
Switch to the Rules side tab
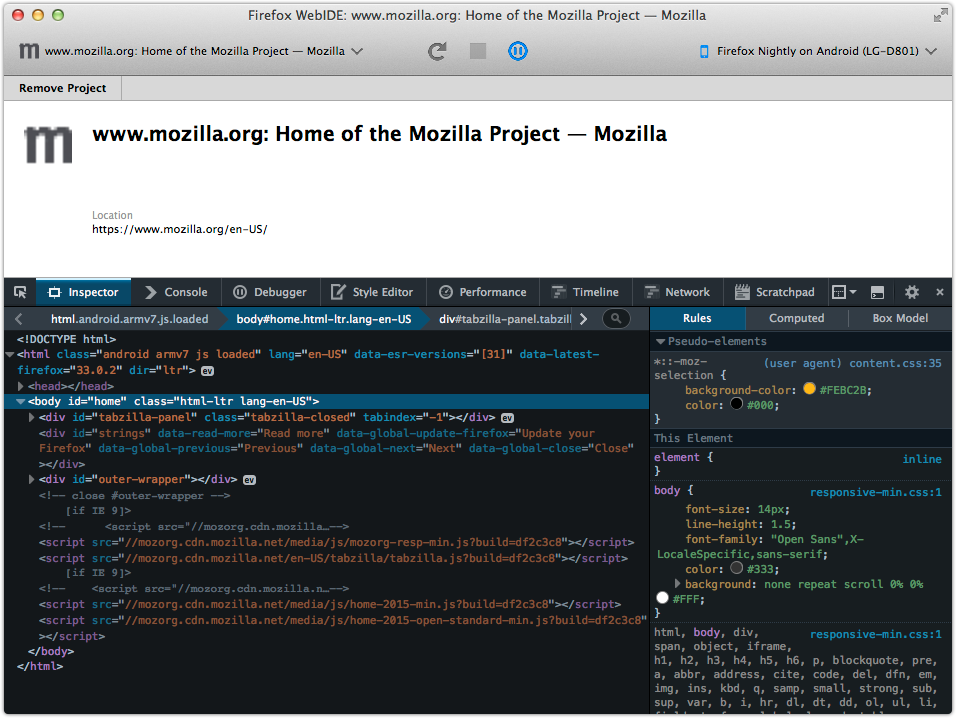[697, 318]
